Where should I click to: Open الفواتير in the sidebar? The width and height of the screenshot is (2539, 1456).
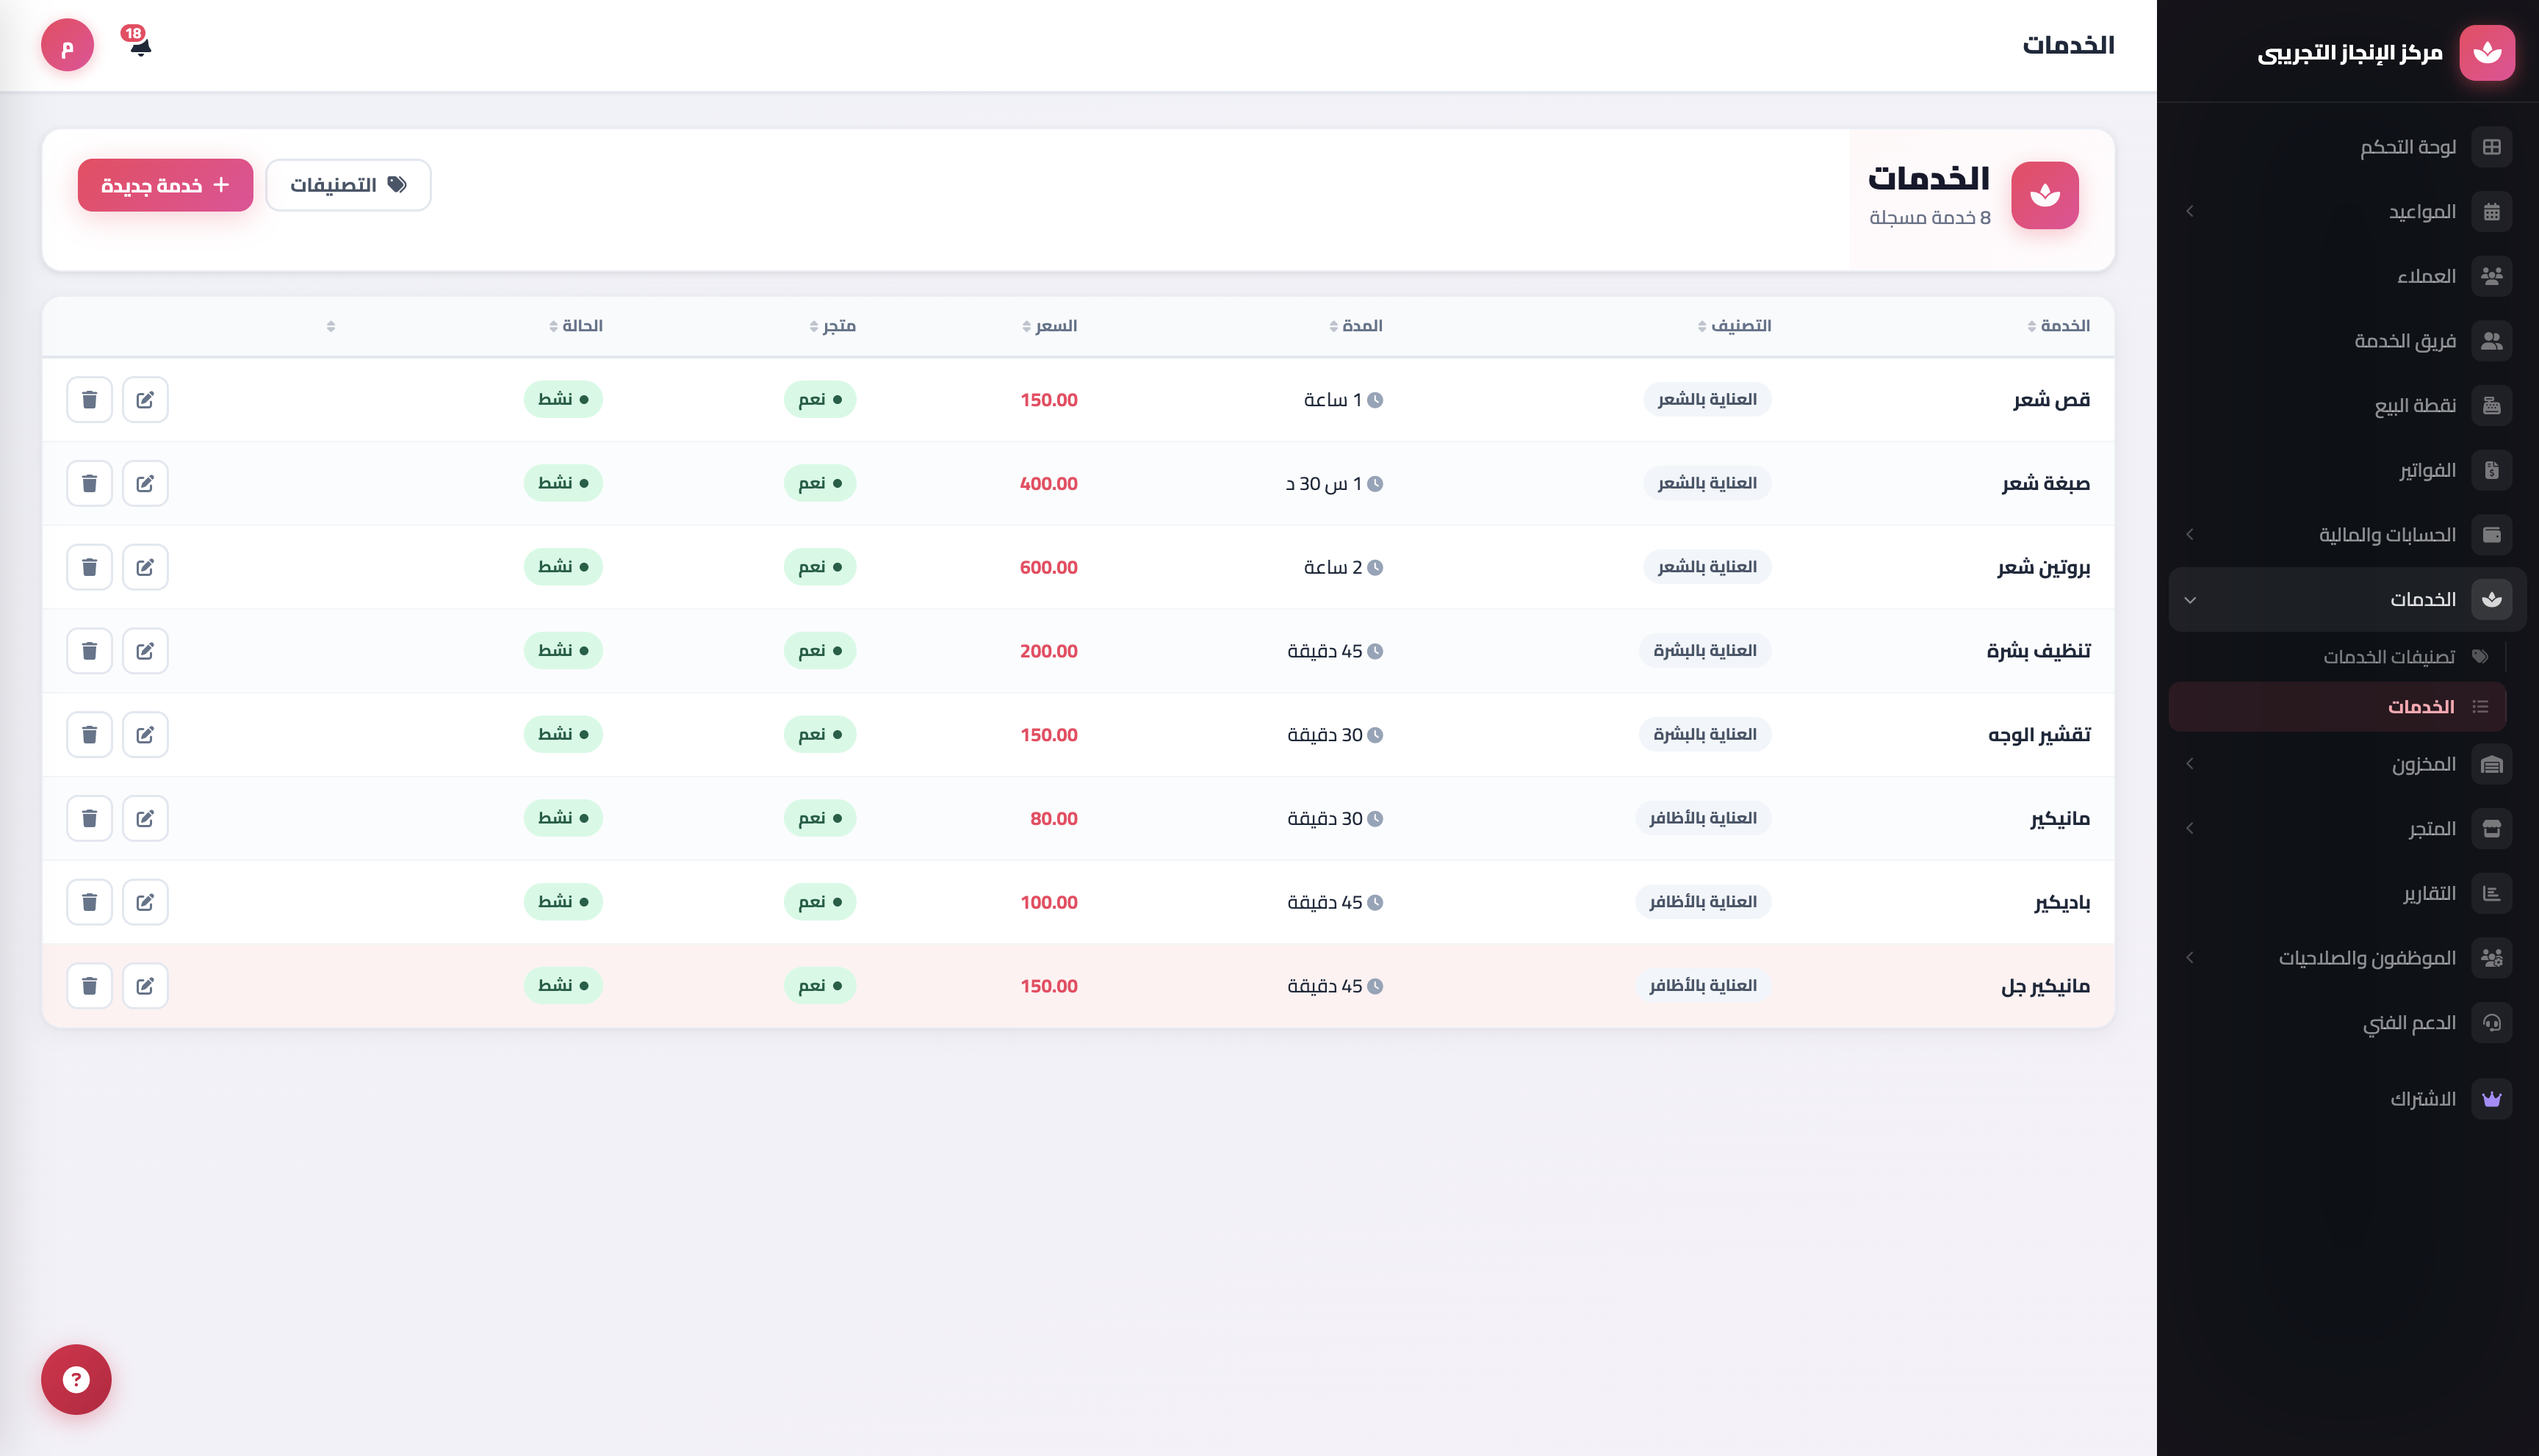2347,470
